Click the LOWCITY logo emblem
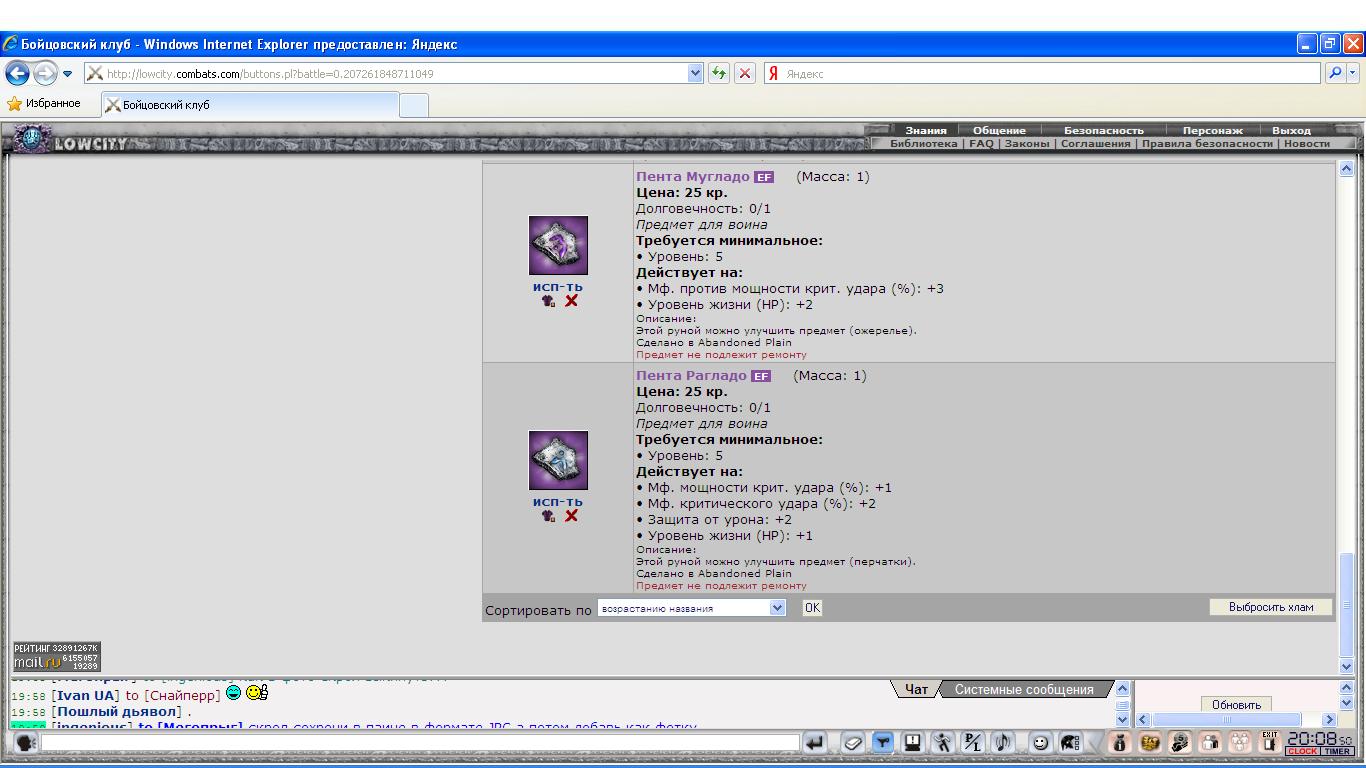Image resolution: width=1366 pixels, height=768 pixels. point(31,138)
